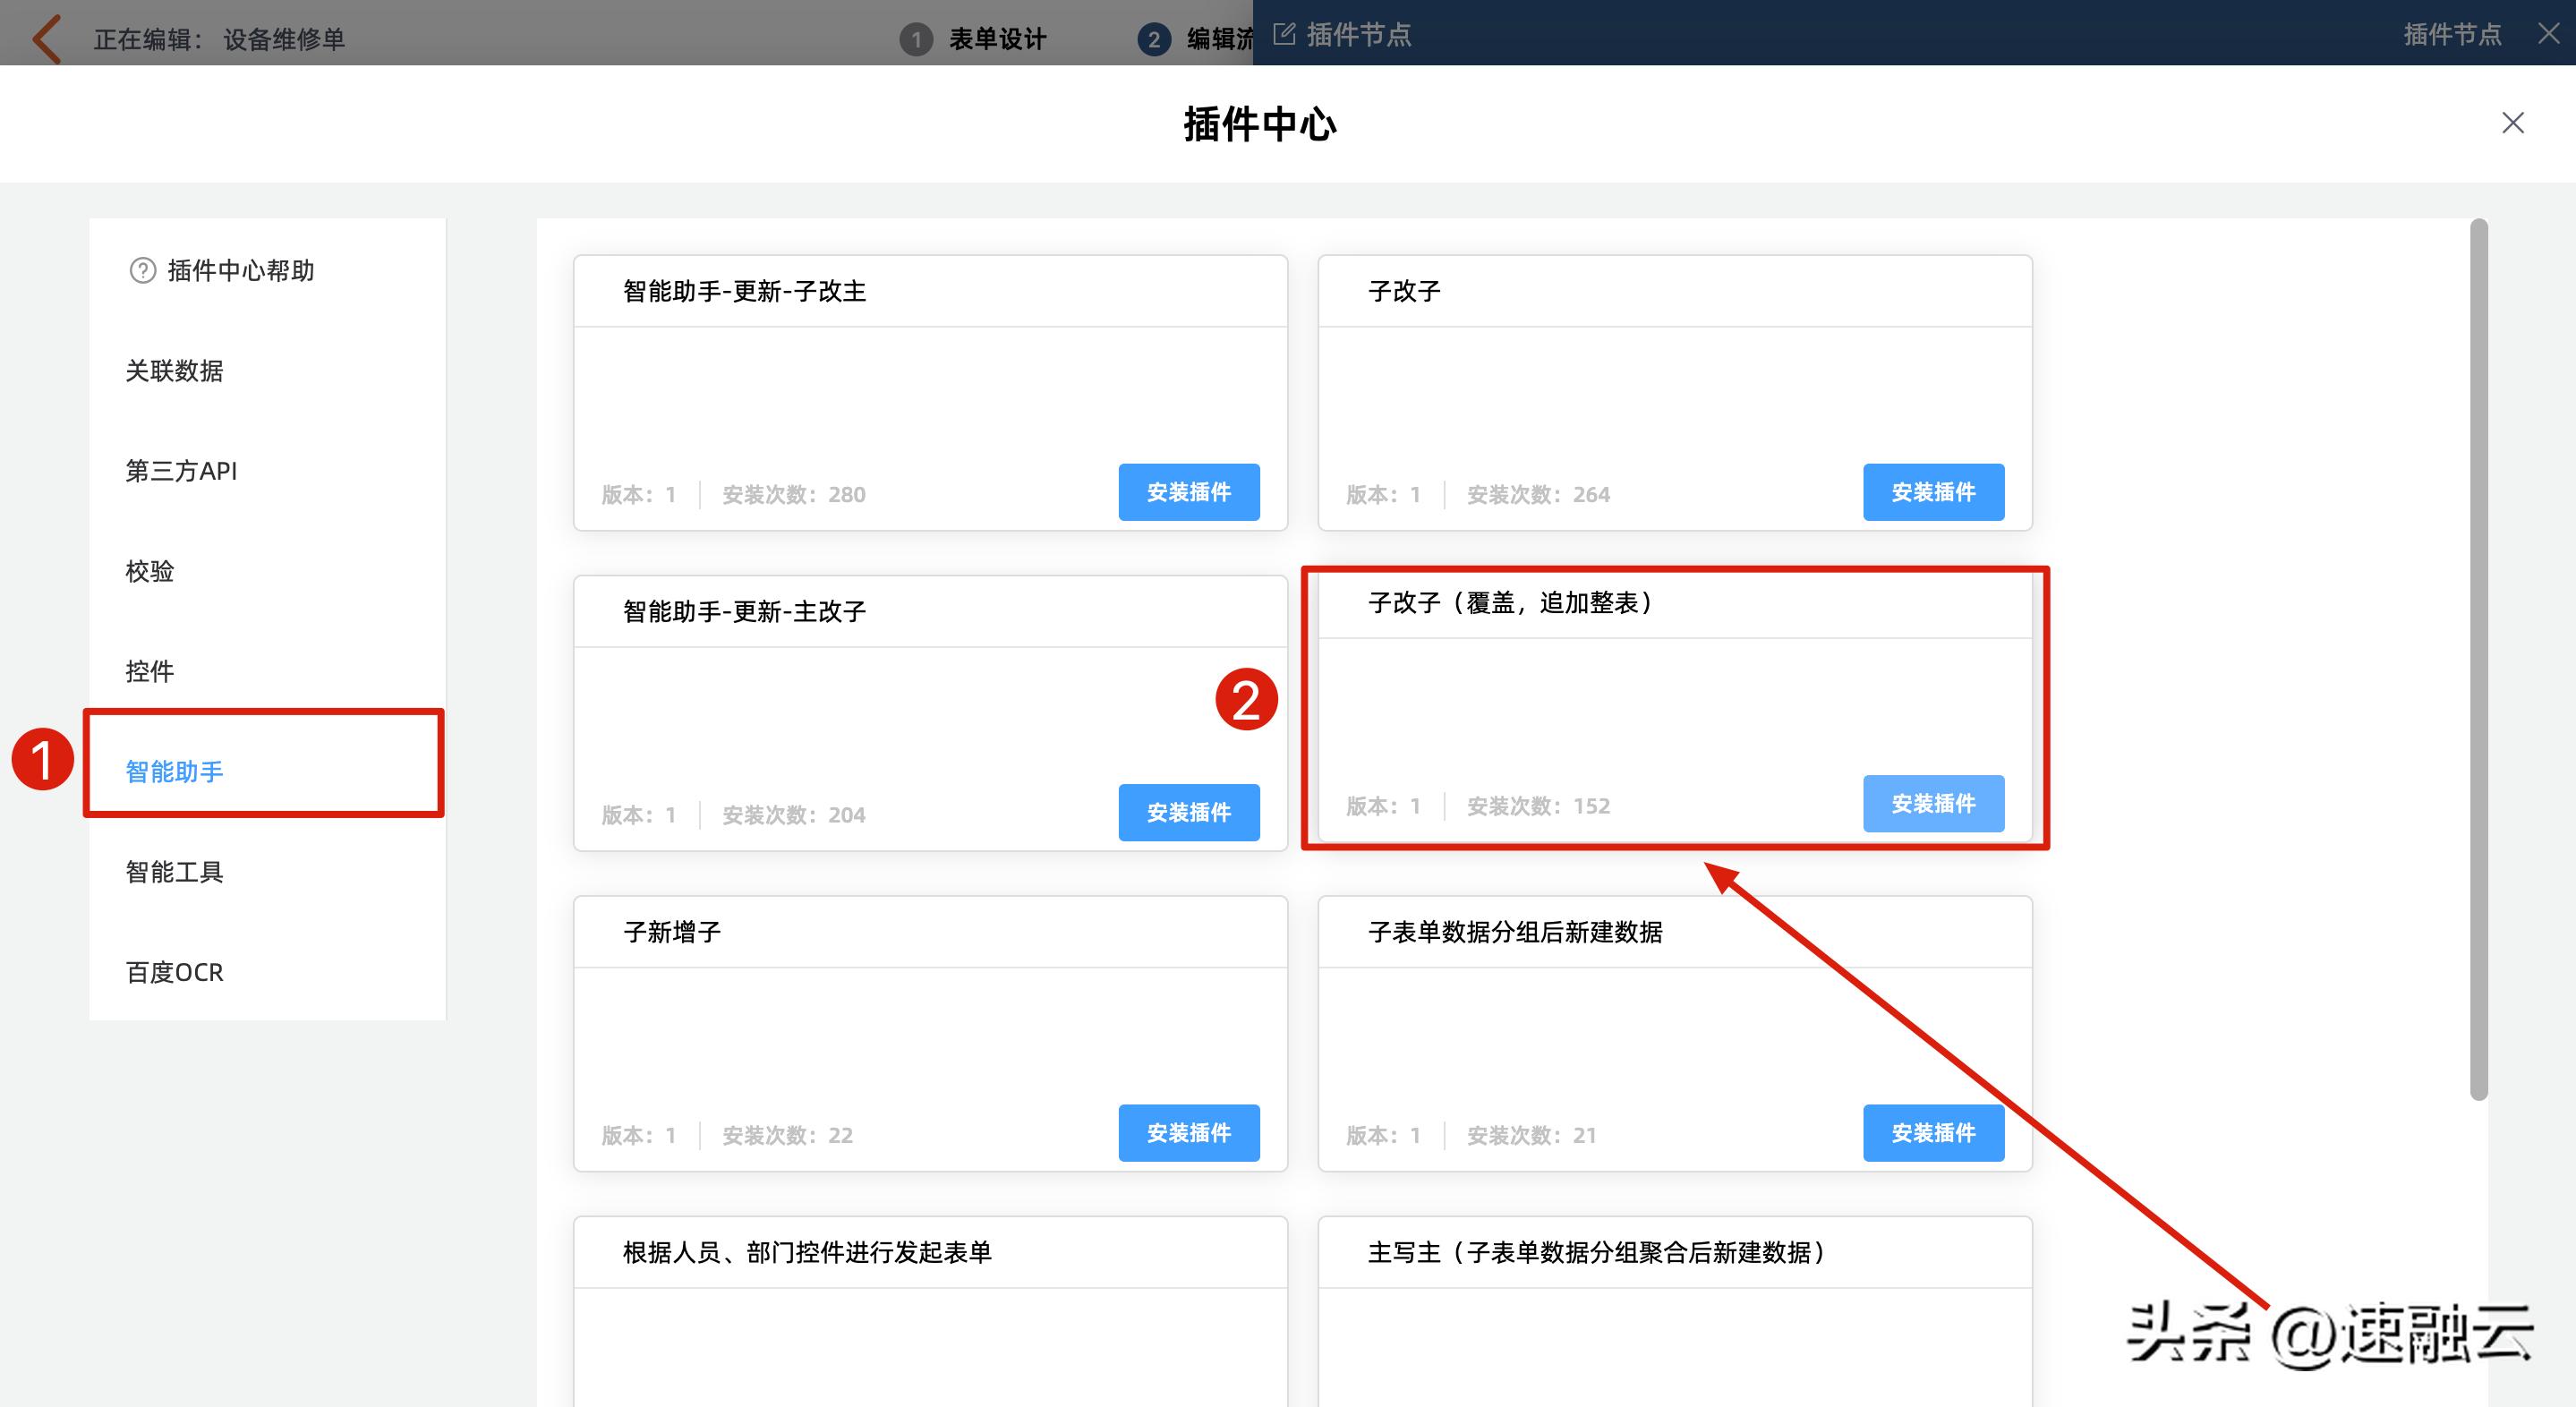
Task: Close the 插件节点 panel with the X icon
Action: (2547, 33)
